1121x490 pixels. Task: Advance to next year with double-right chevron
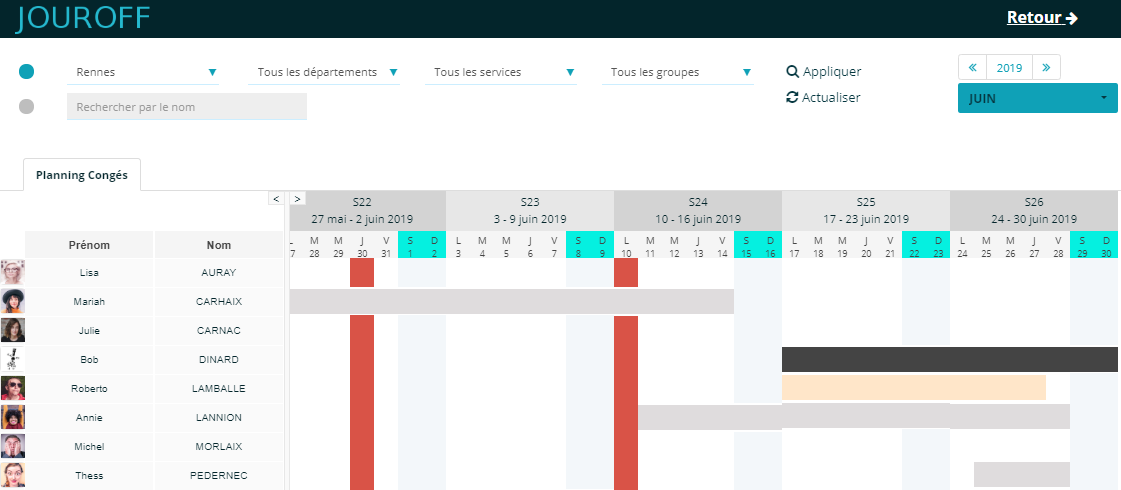coord(1046,68)
